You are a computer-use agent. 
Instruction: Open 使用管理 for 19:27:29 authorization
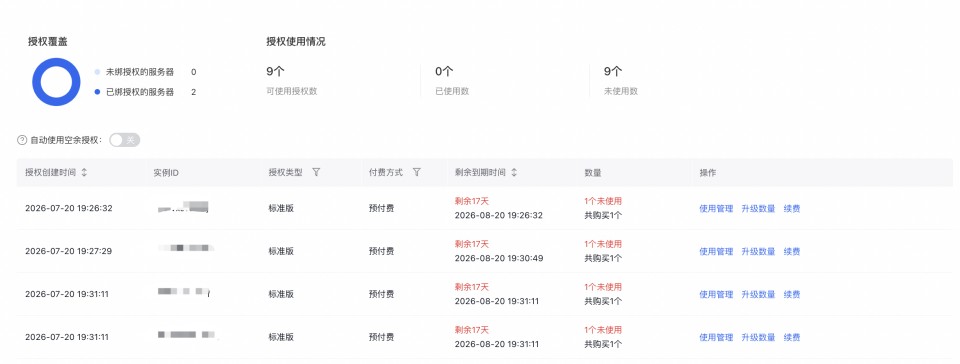[x=716, y=251]
